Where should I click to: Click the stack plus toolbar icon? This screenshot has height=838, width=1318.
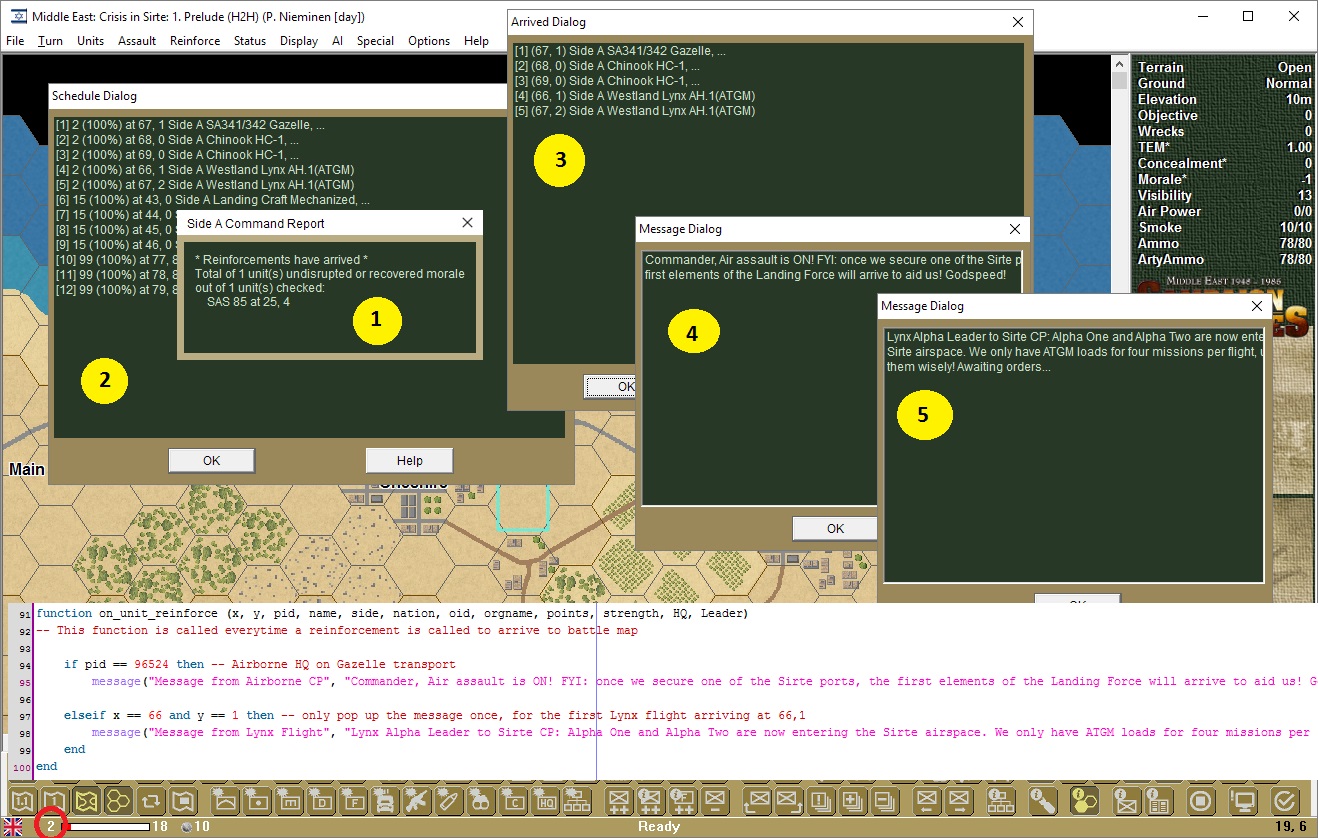tap(853, 800)
